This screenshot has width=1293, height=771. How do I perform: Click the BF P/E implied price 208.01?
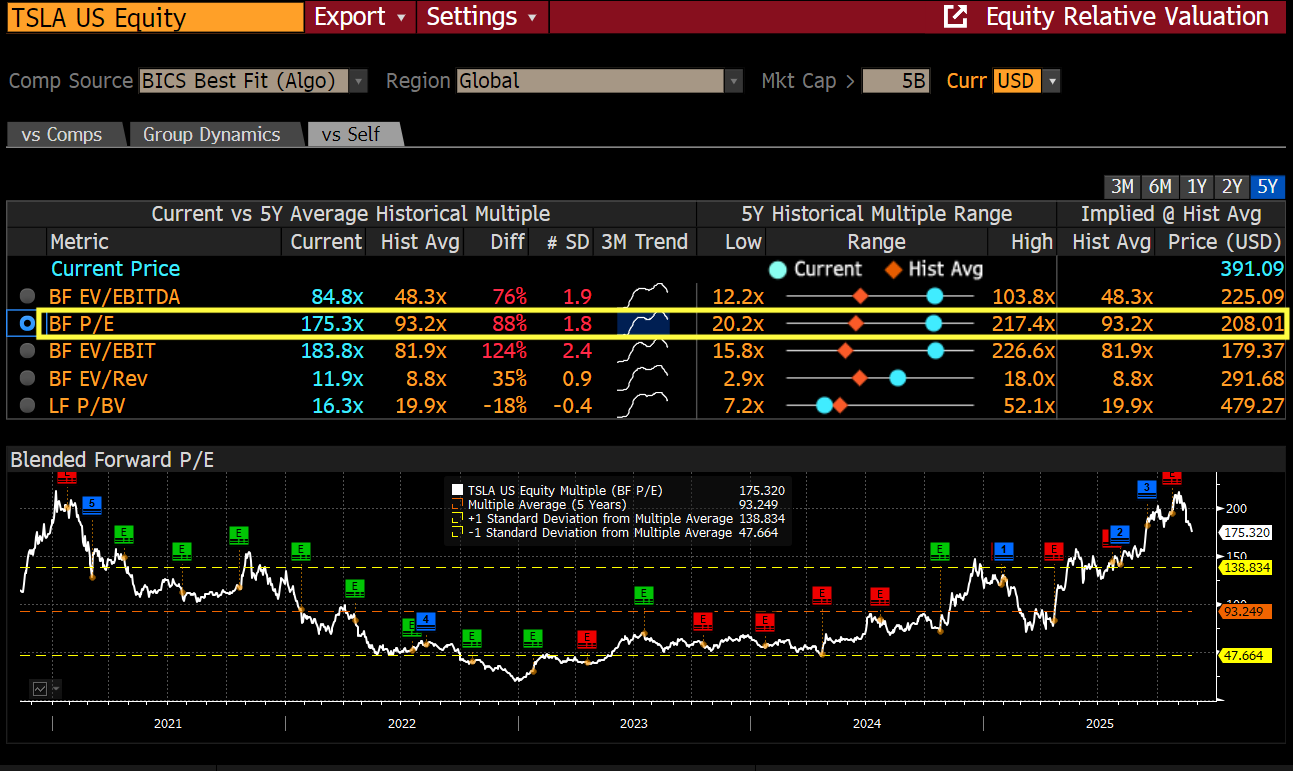[1251, 324]
